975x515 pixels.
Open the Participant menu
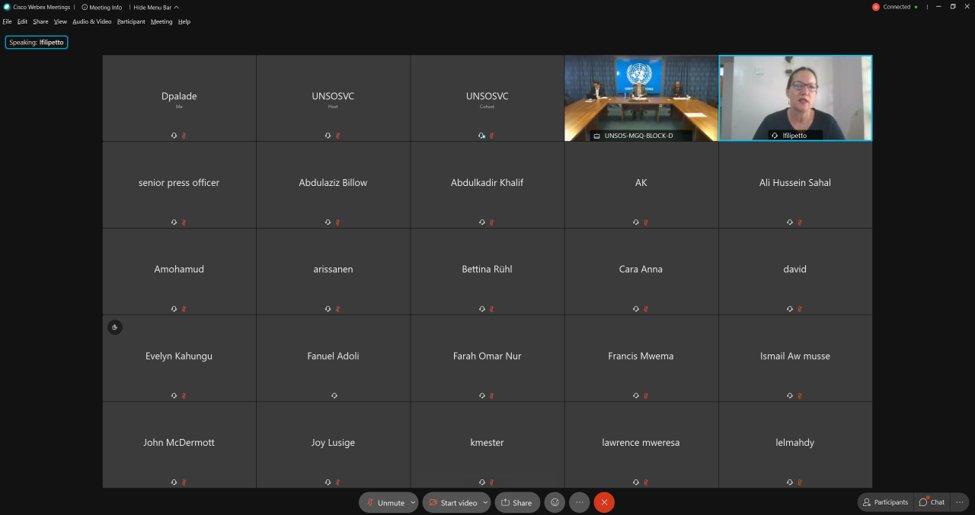130,21
